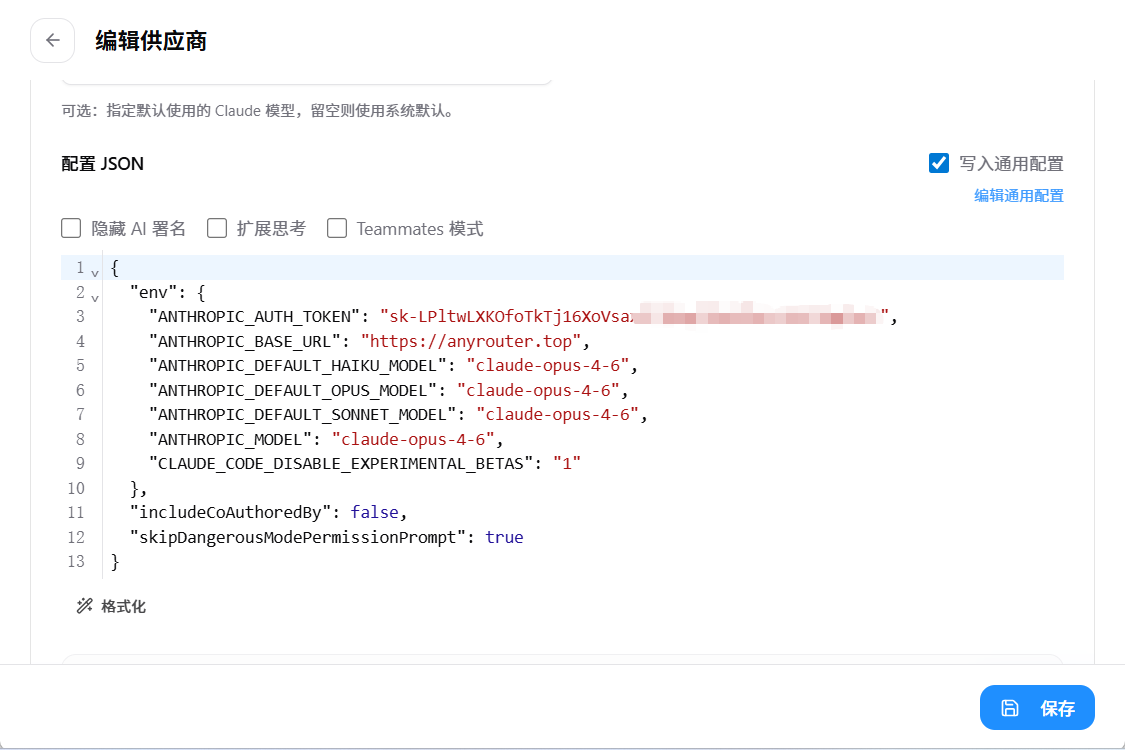1125x750 pixels.
Task: Click the format magic wand icon
Action: click(85, 606)
